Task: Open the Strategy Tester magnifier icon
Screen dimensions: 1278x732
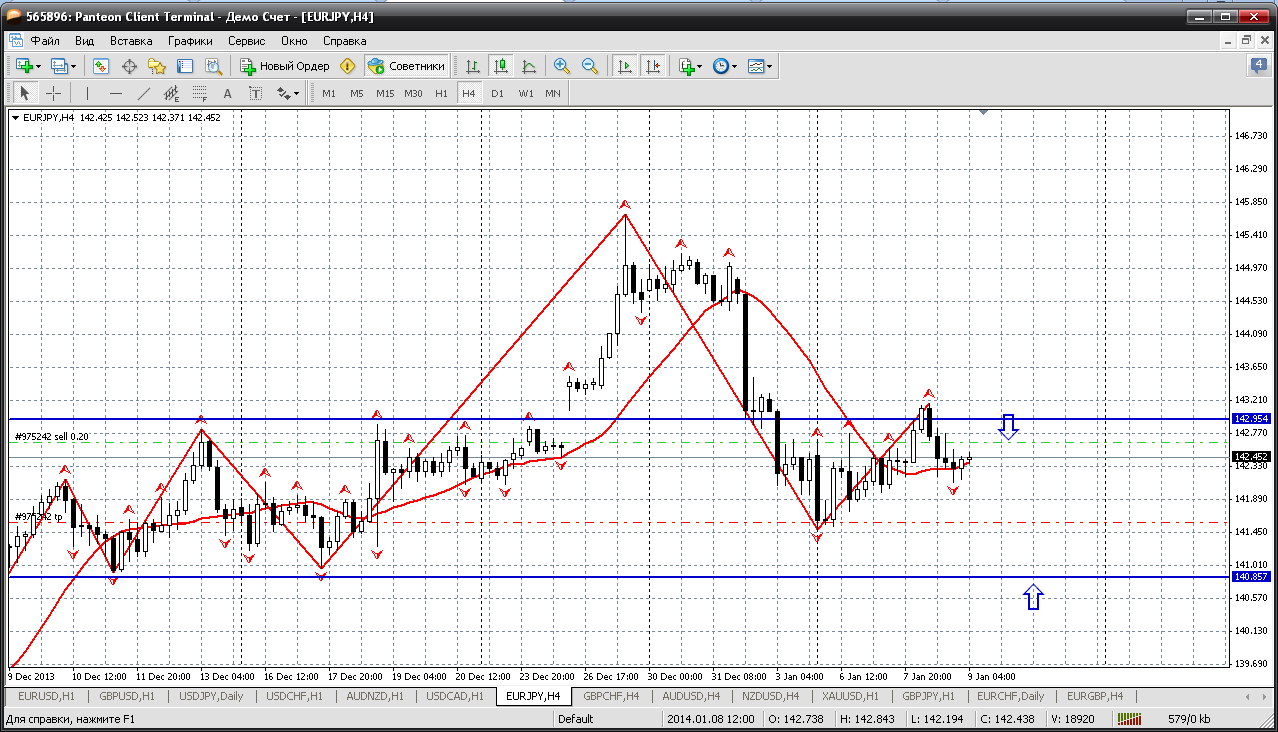Action: pos(213,66)
